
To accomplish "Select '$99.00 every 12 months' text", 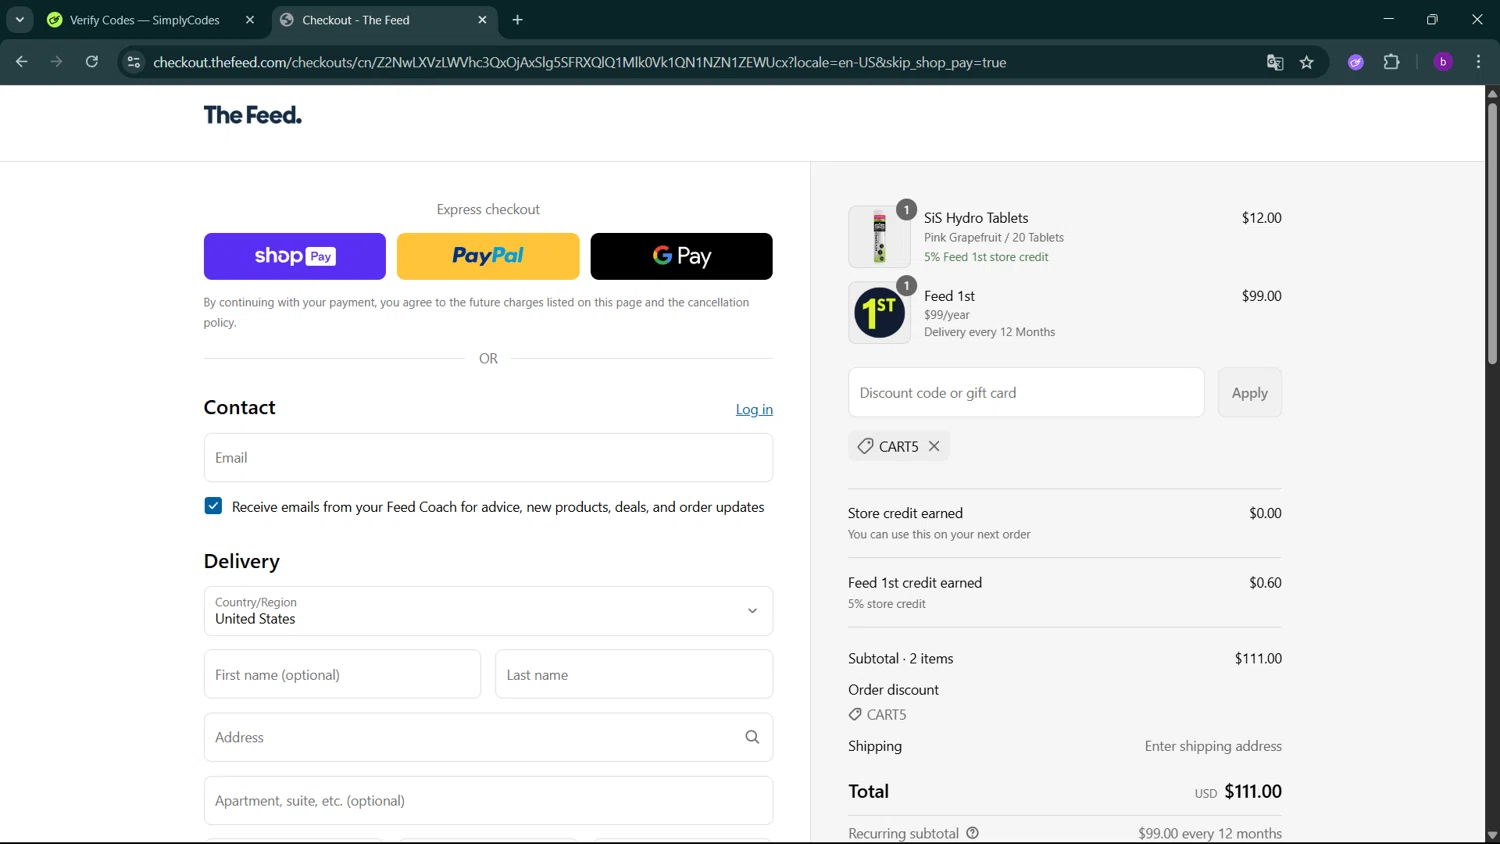I will coord(1210,834).
